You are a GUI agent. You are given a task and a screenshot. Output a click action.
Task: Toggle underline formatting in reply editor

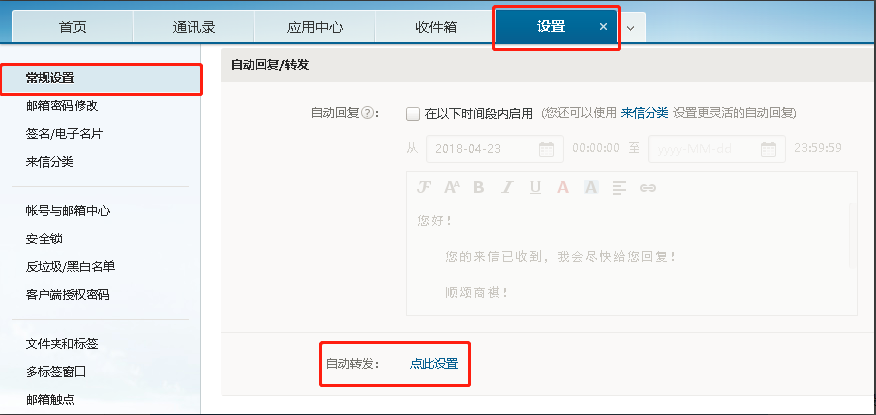(x=535, y=187)
